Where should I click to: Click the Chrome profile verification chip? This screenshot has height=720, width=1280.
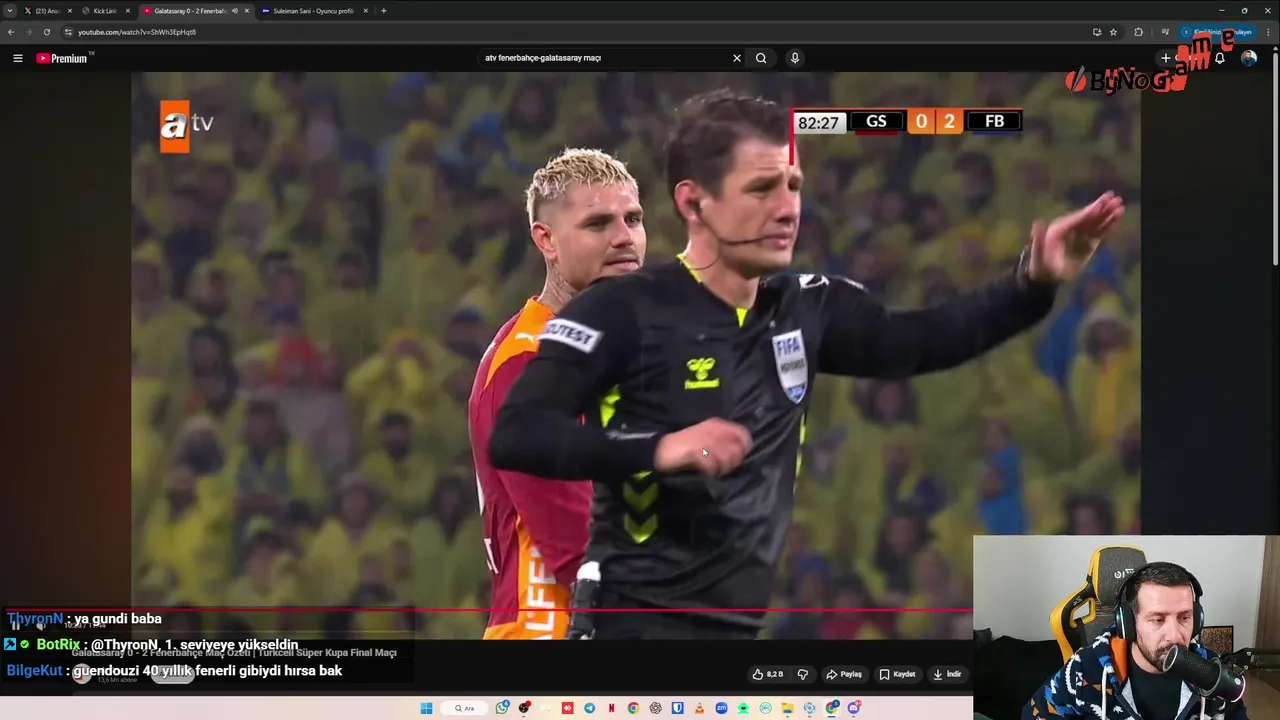point(1218,32)
